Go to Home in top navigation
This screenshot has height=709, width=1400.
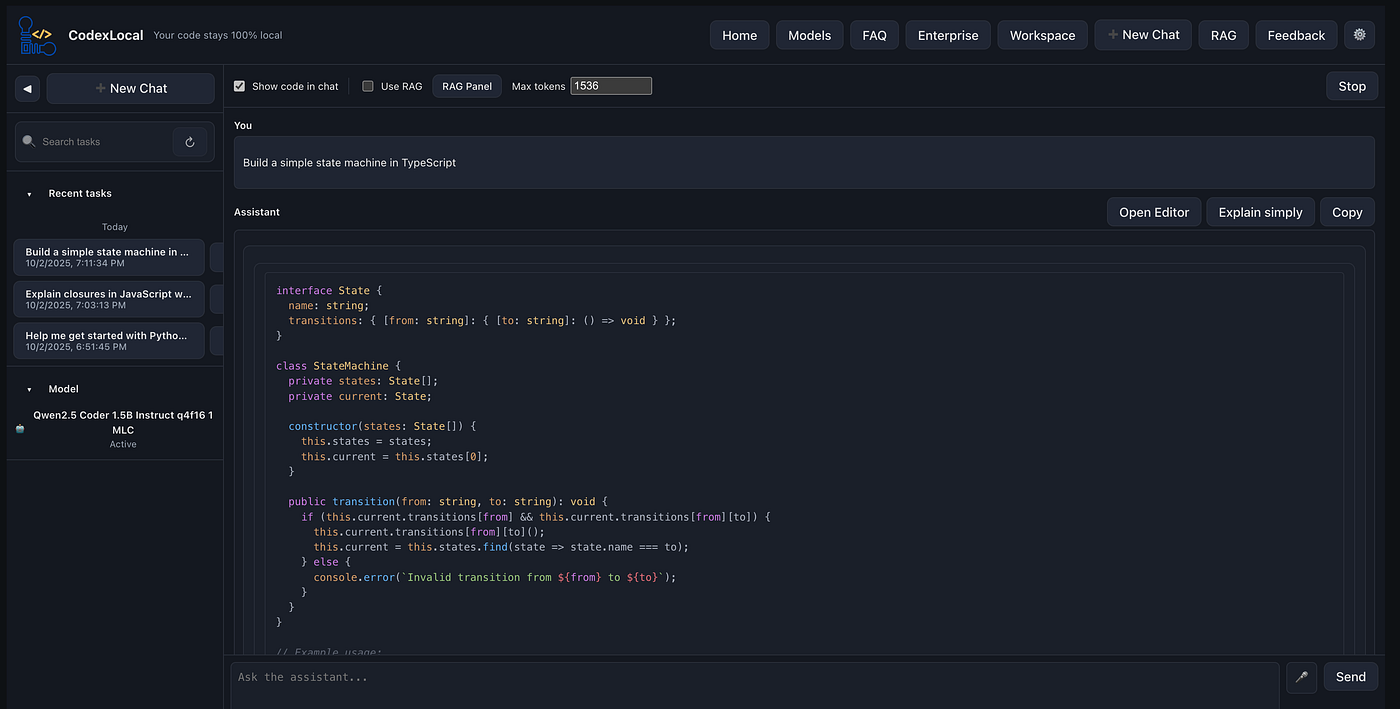coord(739,35)
